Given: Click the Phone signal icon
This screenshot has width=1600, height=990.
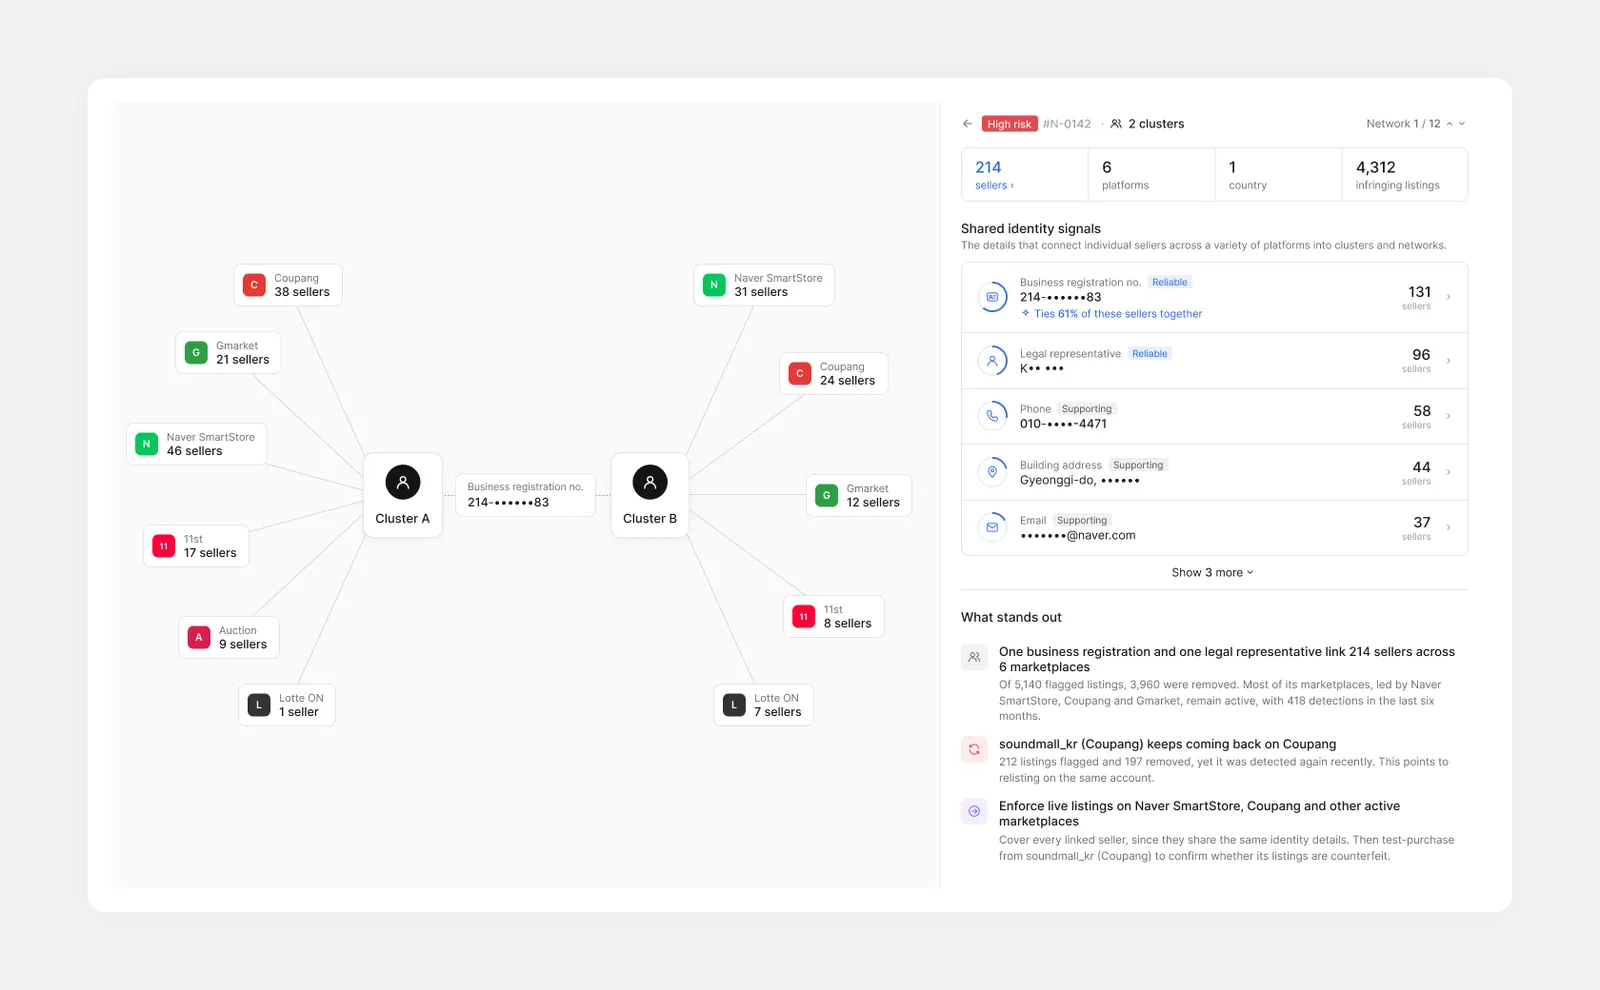Looking at the screenshot, I should click(x=992, y=416).
